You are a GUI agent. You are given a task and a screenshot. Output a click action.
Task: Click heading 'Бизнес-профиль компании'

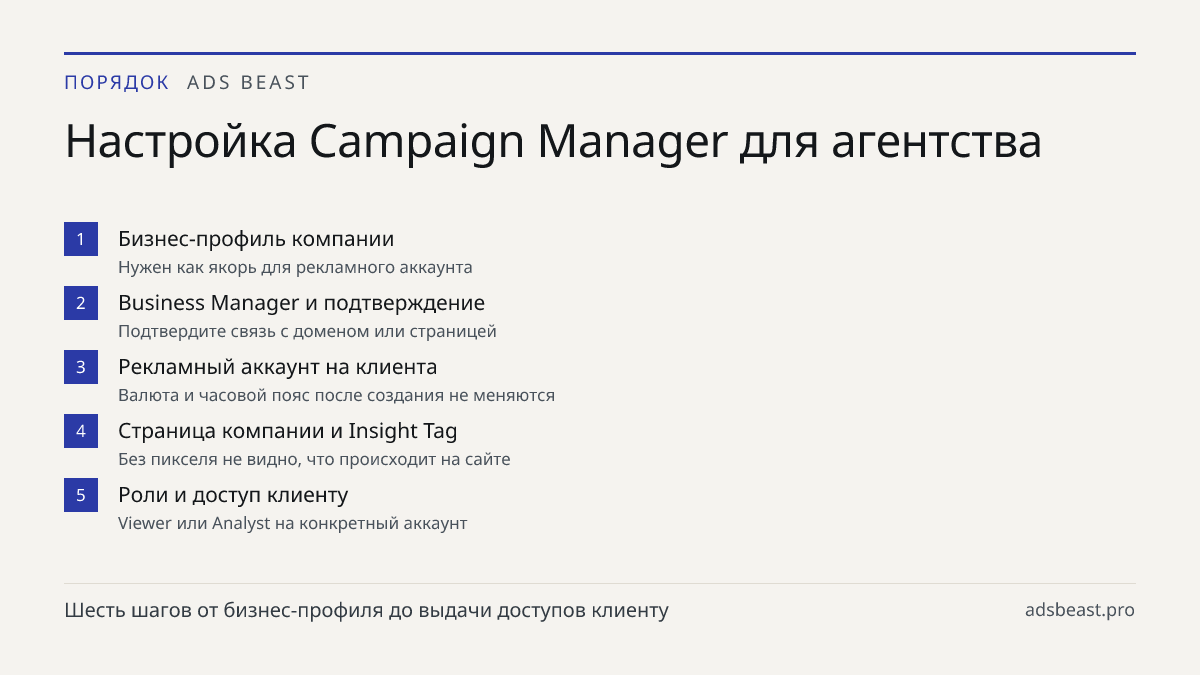tap(256, 239)
